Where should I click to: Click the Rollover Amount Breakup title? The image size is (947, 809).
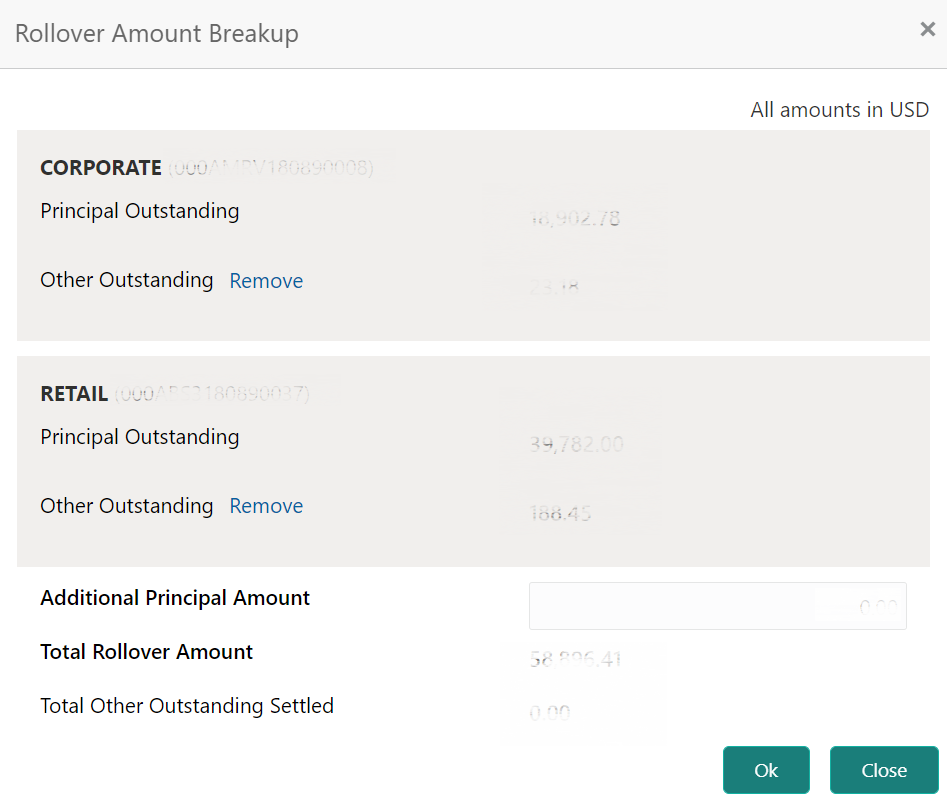tap(157, 33)
